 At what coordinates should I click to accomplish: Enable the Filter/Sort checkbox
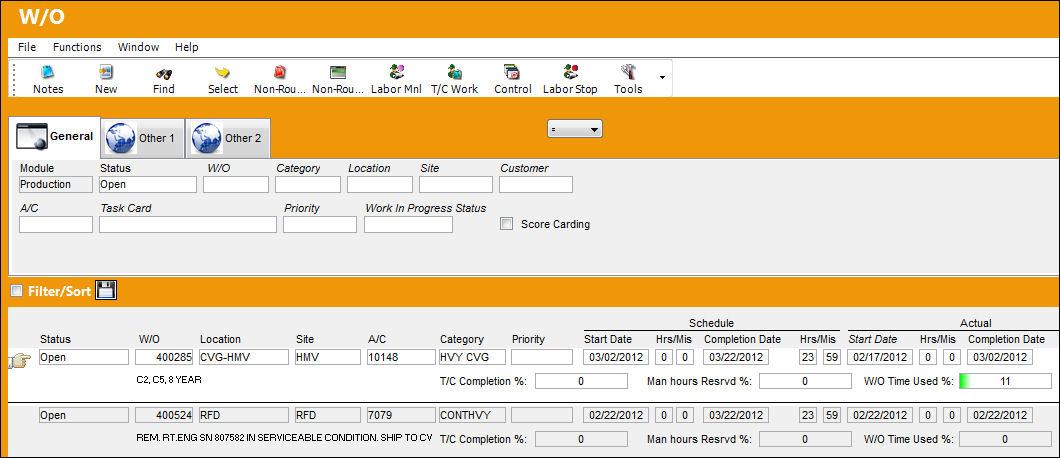click(17, 291)
